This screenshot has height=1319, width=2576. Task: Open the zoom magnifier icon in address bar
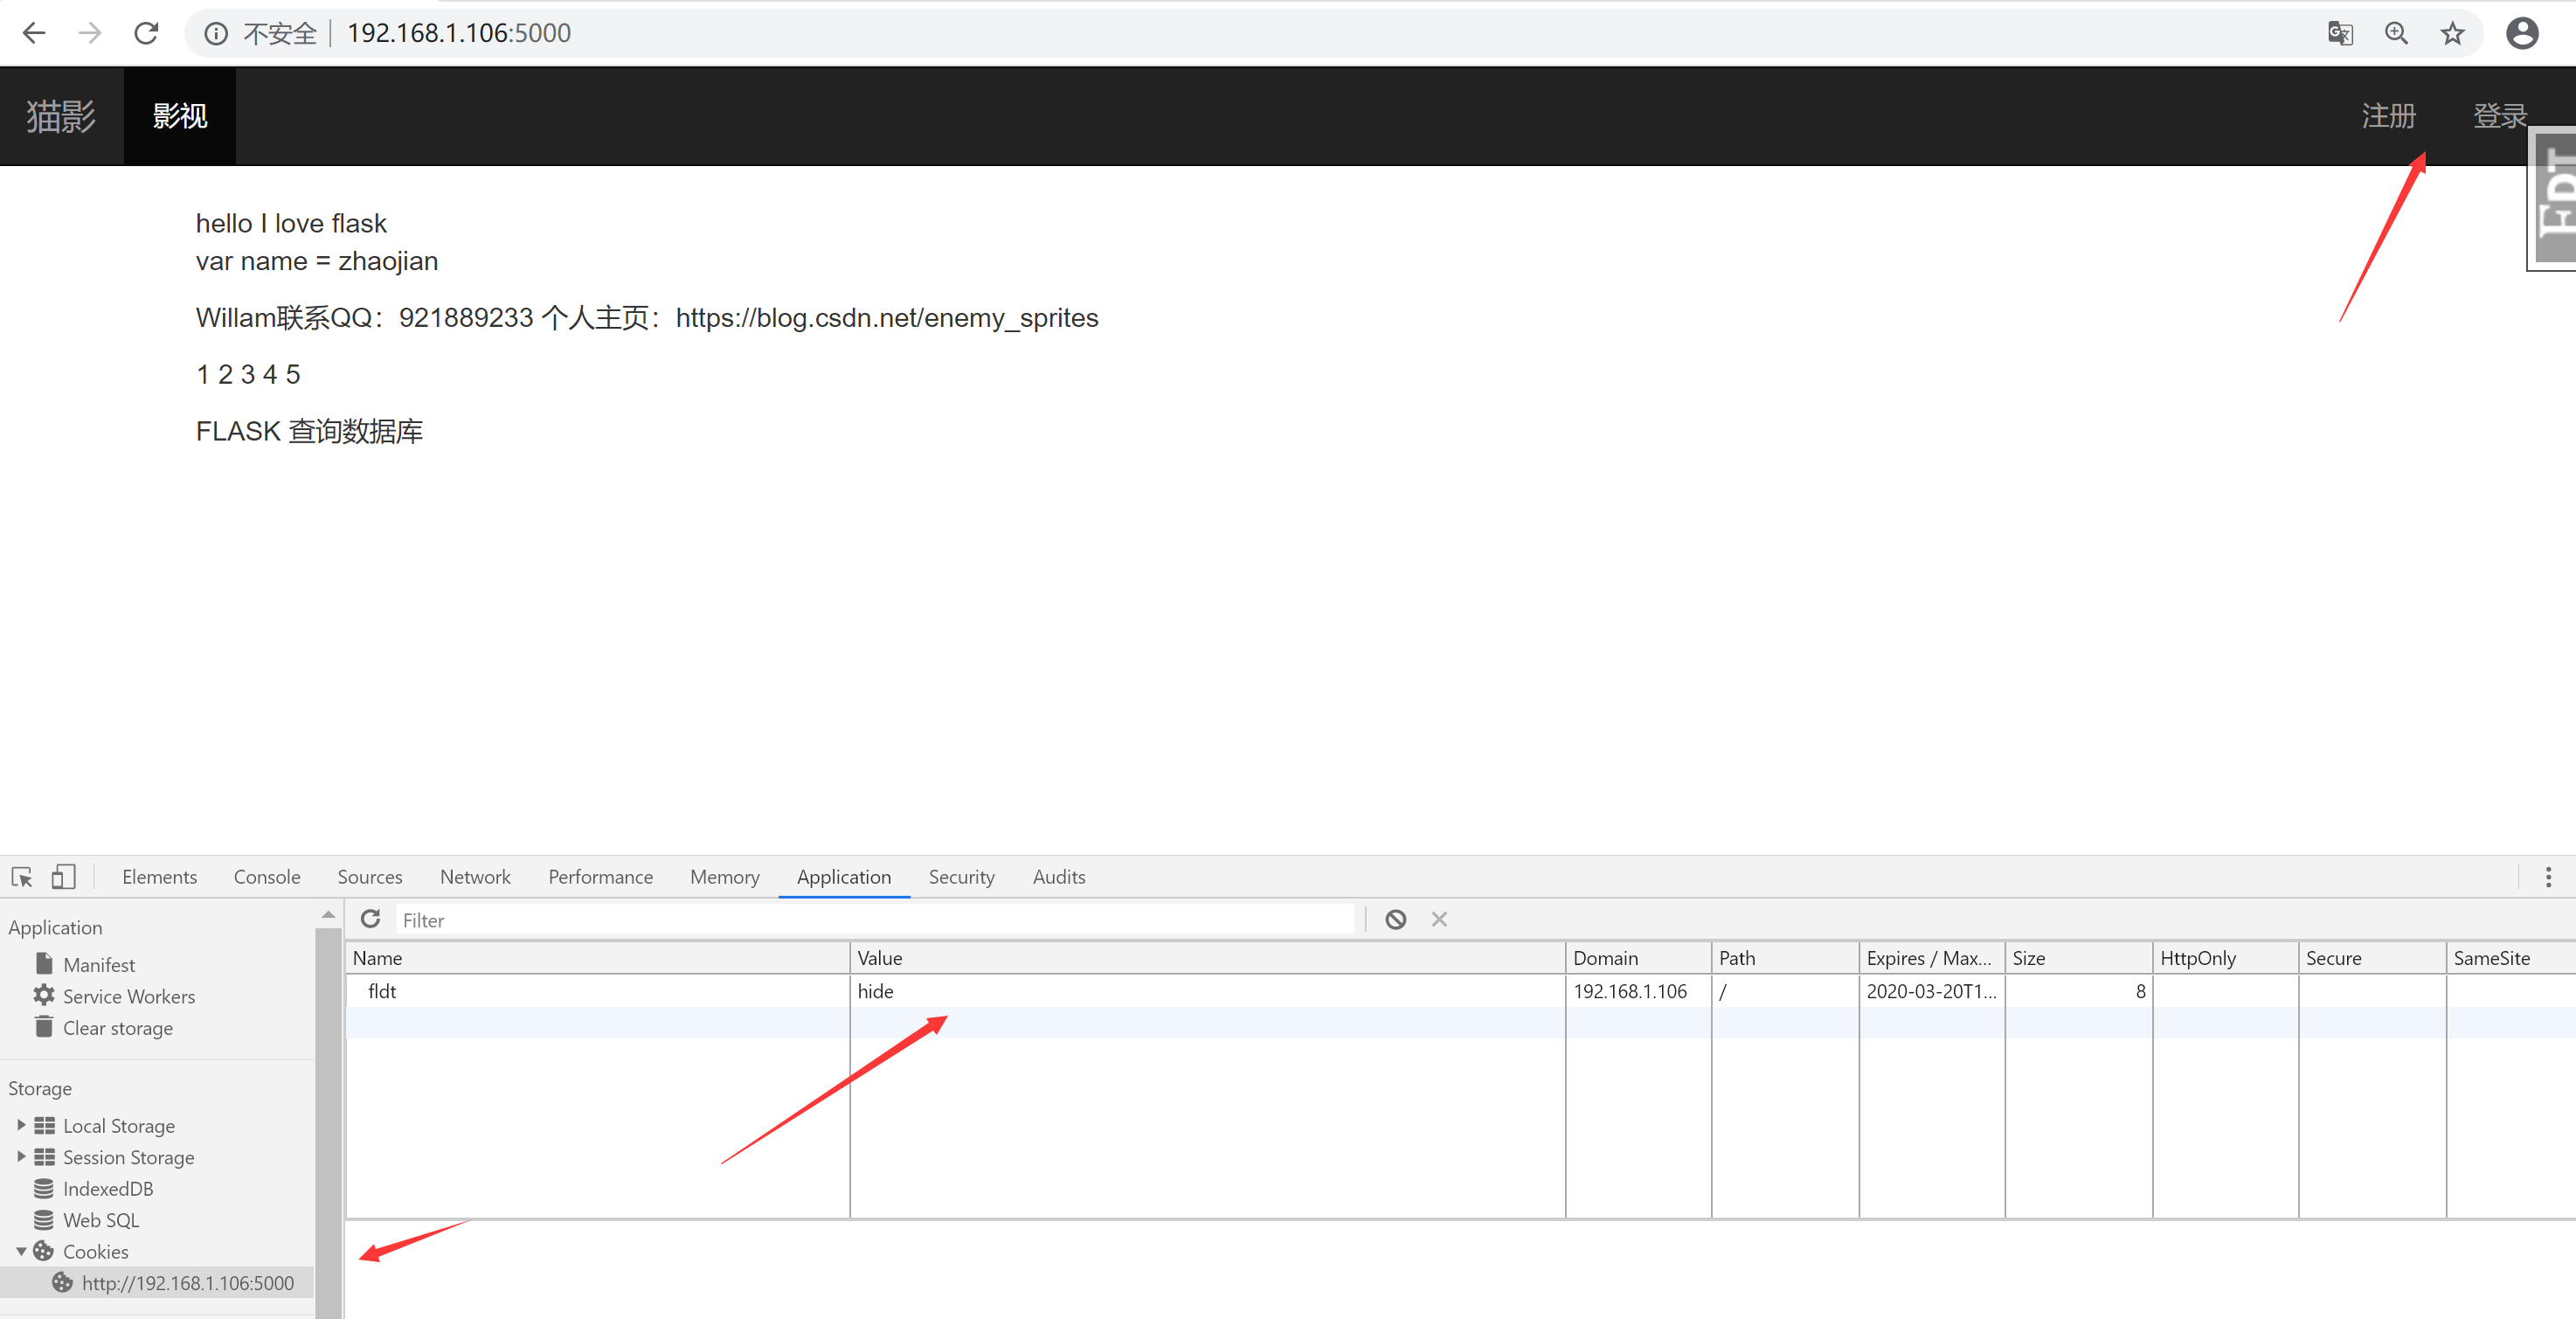pos(2396,33)
